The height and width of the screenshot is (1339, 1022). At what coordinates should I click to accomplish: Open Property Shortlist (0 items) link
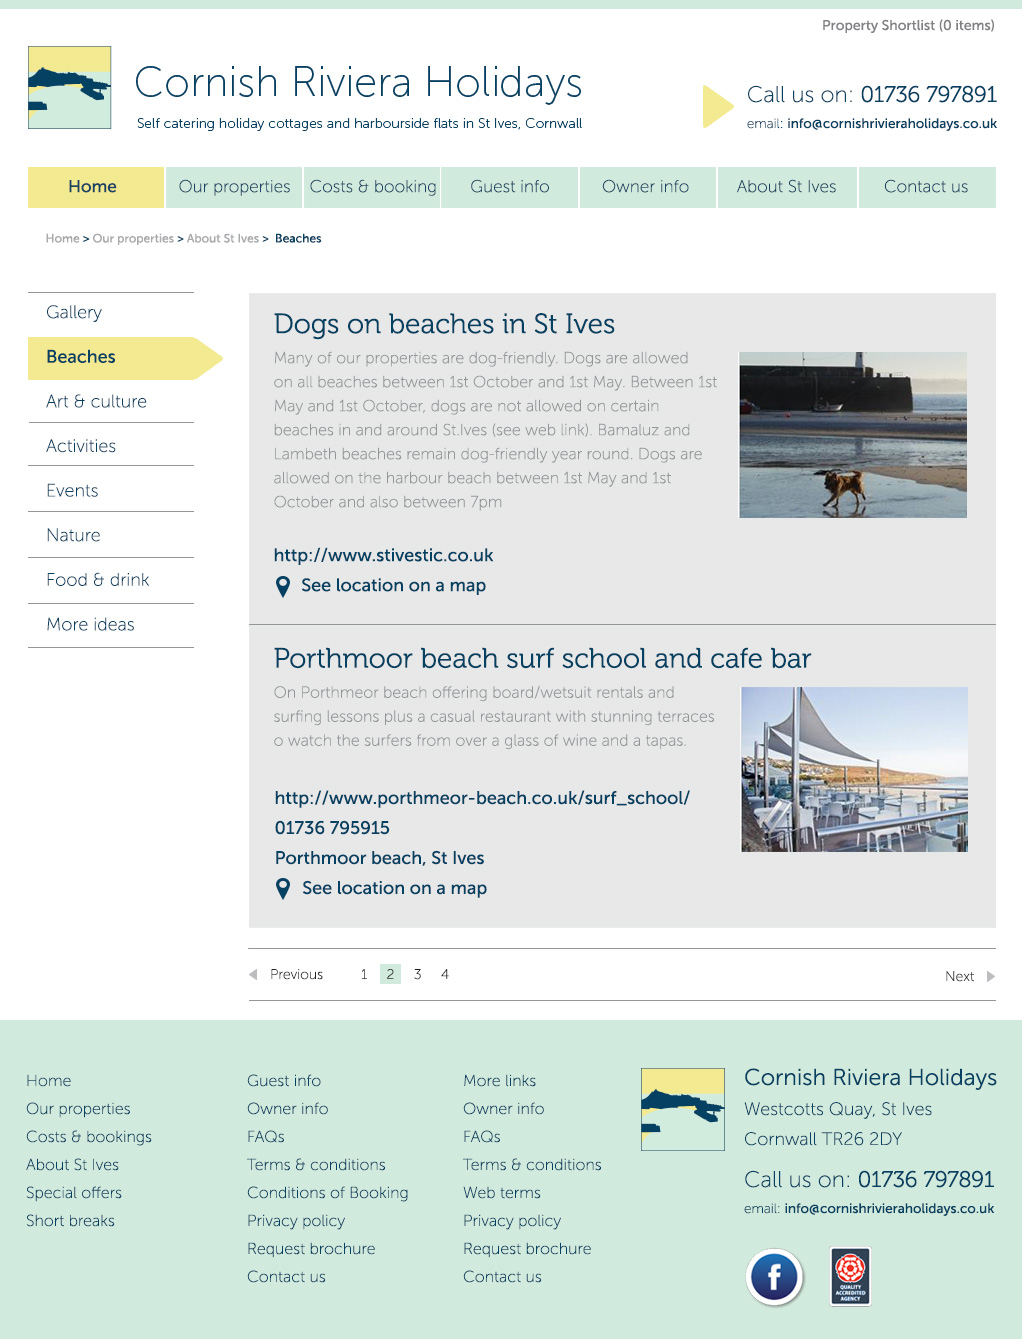[x=908, y=25]
